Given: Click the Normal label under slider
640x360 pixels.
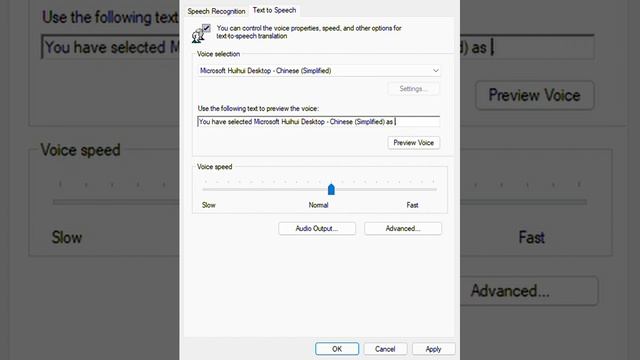Looking at the screenshot, I should tap(318, 205).
